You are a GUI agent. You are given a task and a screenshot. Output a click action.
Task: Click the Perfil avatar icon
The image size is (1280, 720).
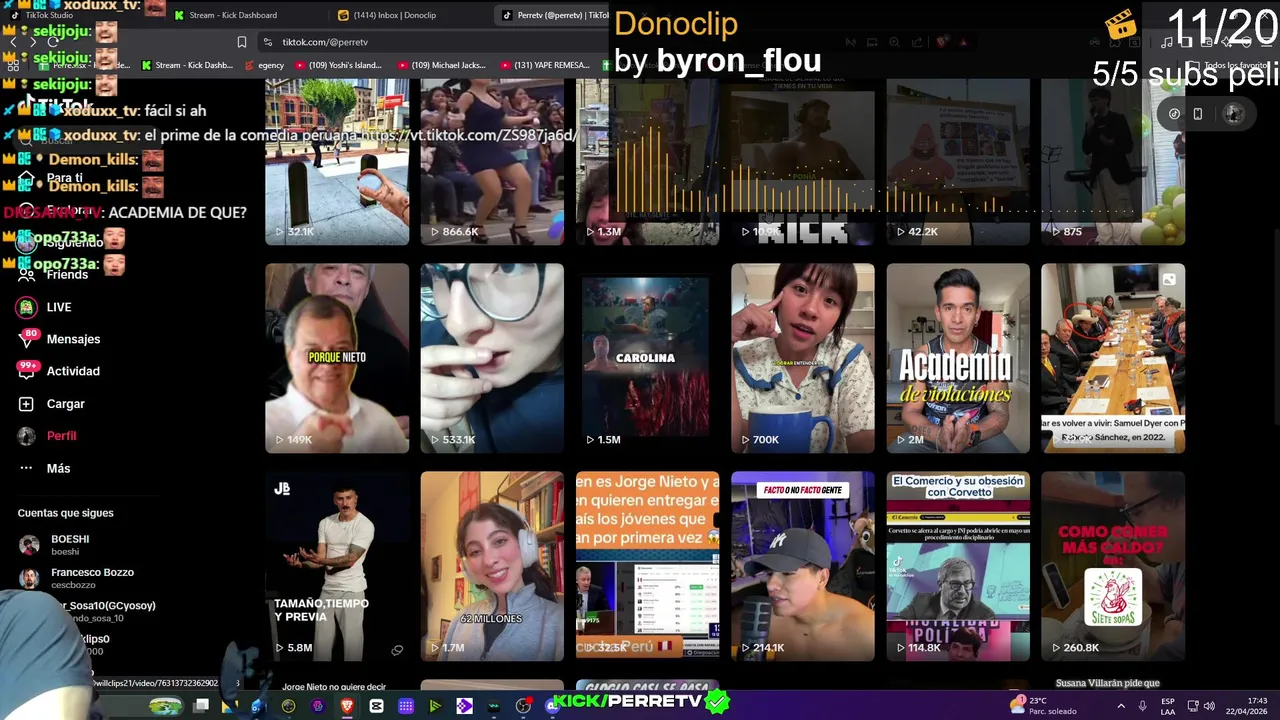[27, 436]
